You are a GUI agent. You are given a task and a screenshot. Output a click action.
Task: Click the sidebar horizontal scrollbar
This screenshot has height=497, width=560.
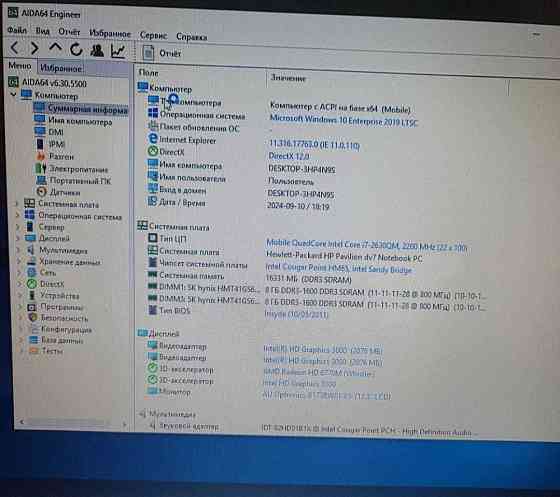(x=73, y=423)
